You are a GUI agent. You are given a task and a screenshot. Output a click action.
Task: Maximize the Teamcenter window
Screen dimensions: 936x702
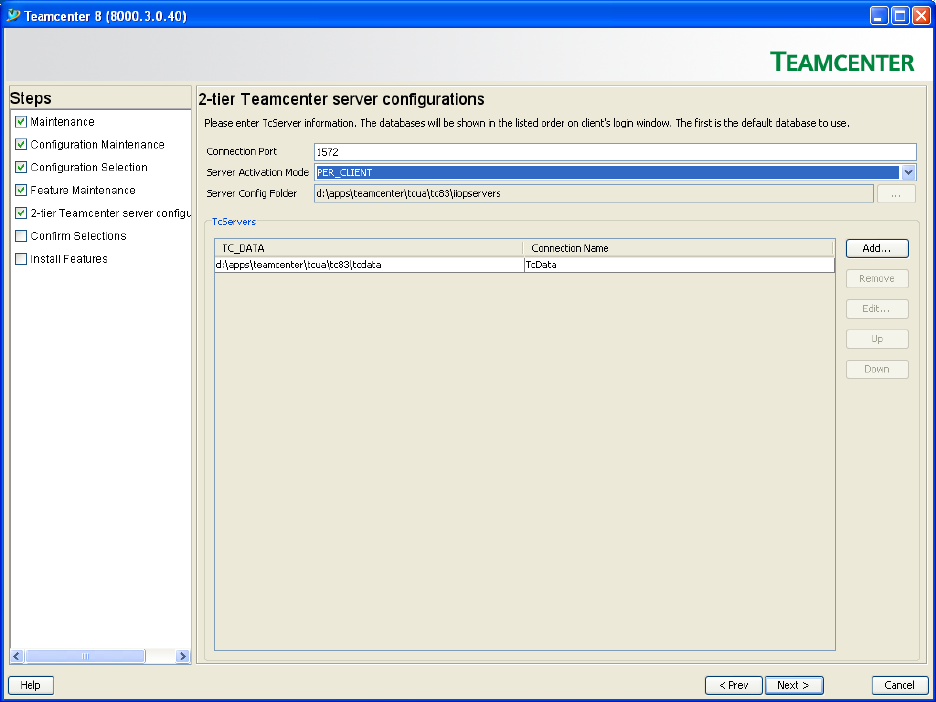pyautogui.click(x=900, y=16)
